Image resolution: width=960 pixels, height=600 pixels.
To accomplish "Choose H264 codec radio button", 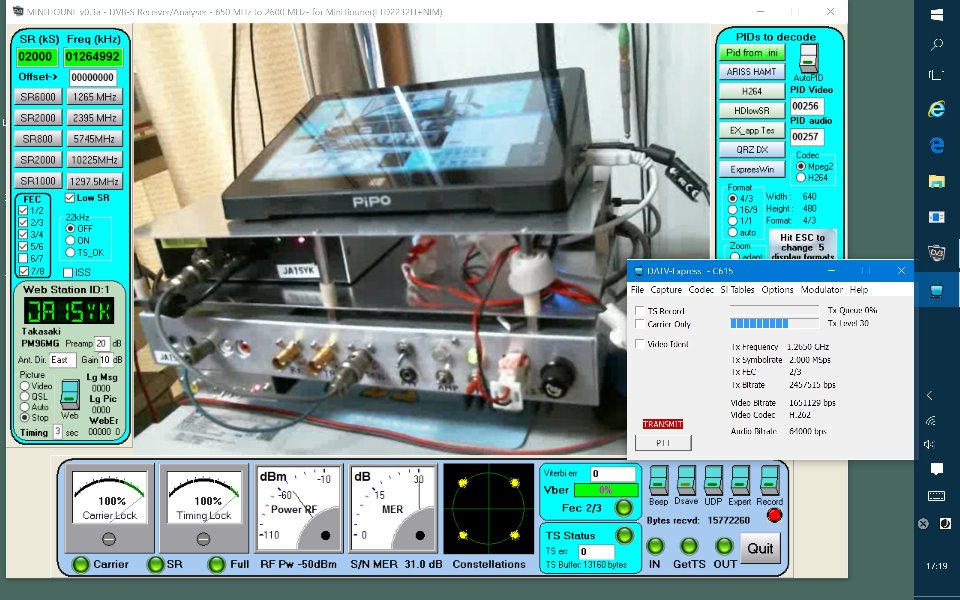I will point(800,178).
